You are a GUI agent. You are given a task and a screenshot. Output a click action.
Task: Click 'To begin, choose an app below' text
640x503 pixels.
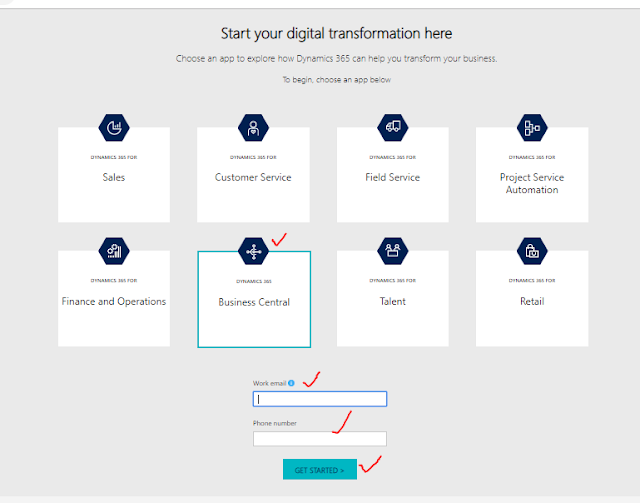pos(337,80)
